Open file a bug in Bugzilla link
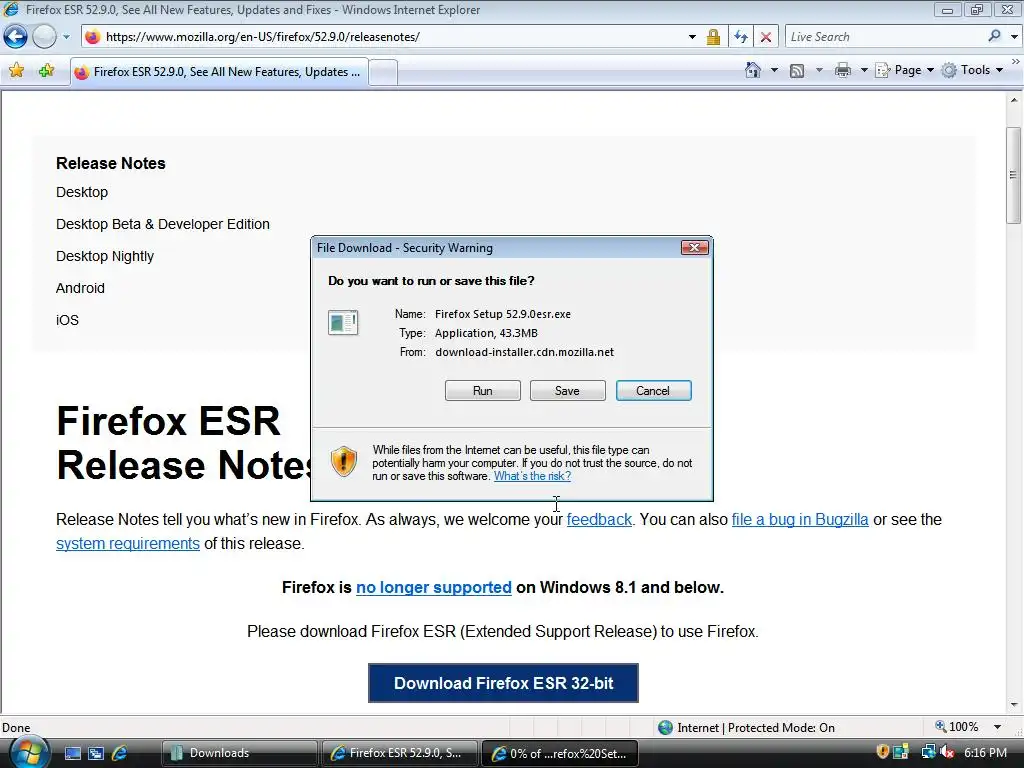 pyautogui.click(x=800, y=519)
